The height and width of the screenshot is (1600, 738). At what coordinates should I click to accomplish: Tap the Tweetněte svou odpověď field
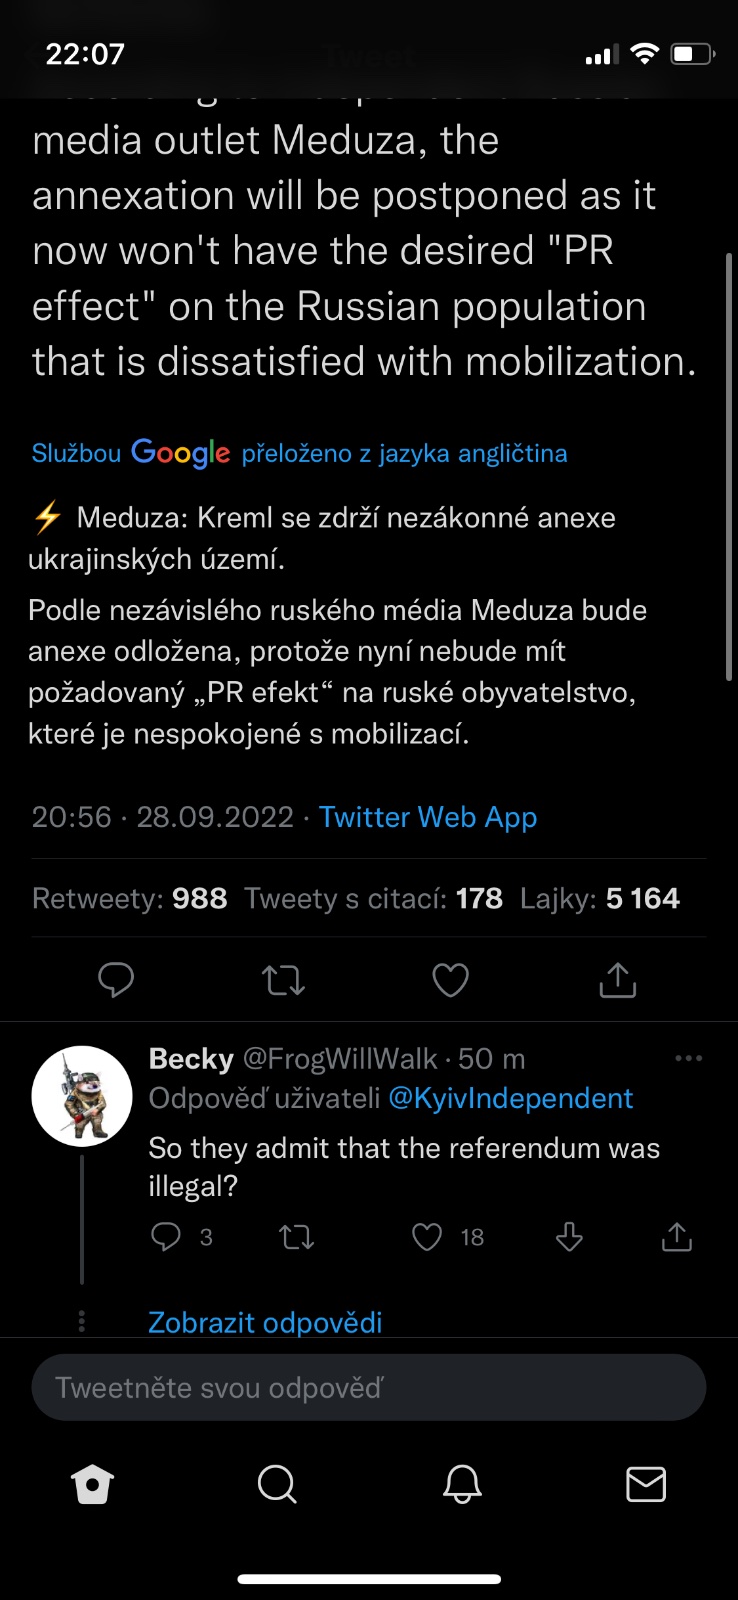pos(368,1388)
